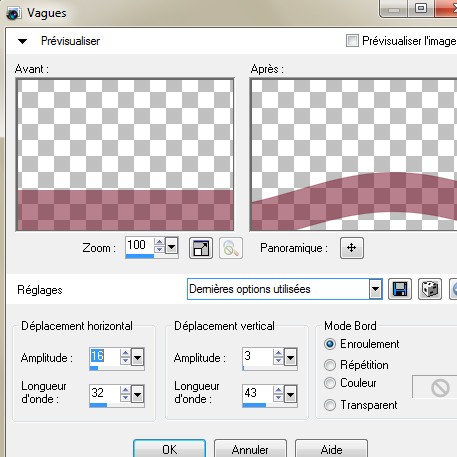Click the randomize parameters dice icon
This screenshot has height=457, width=457.
click(430, 289)
